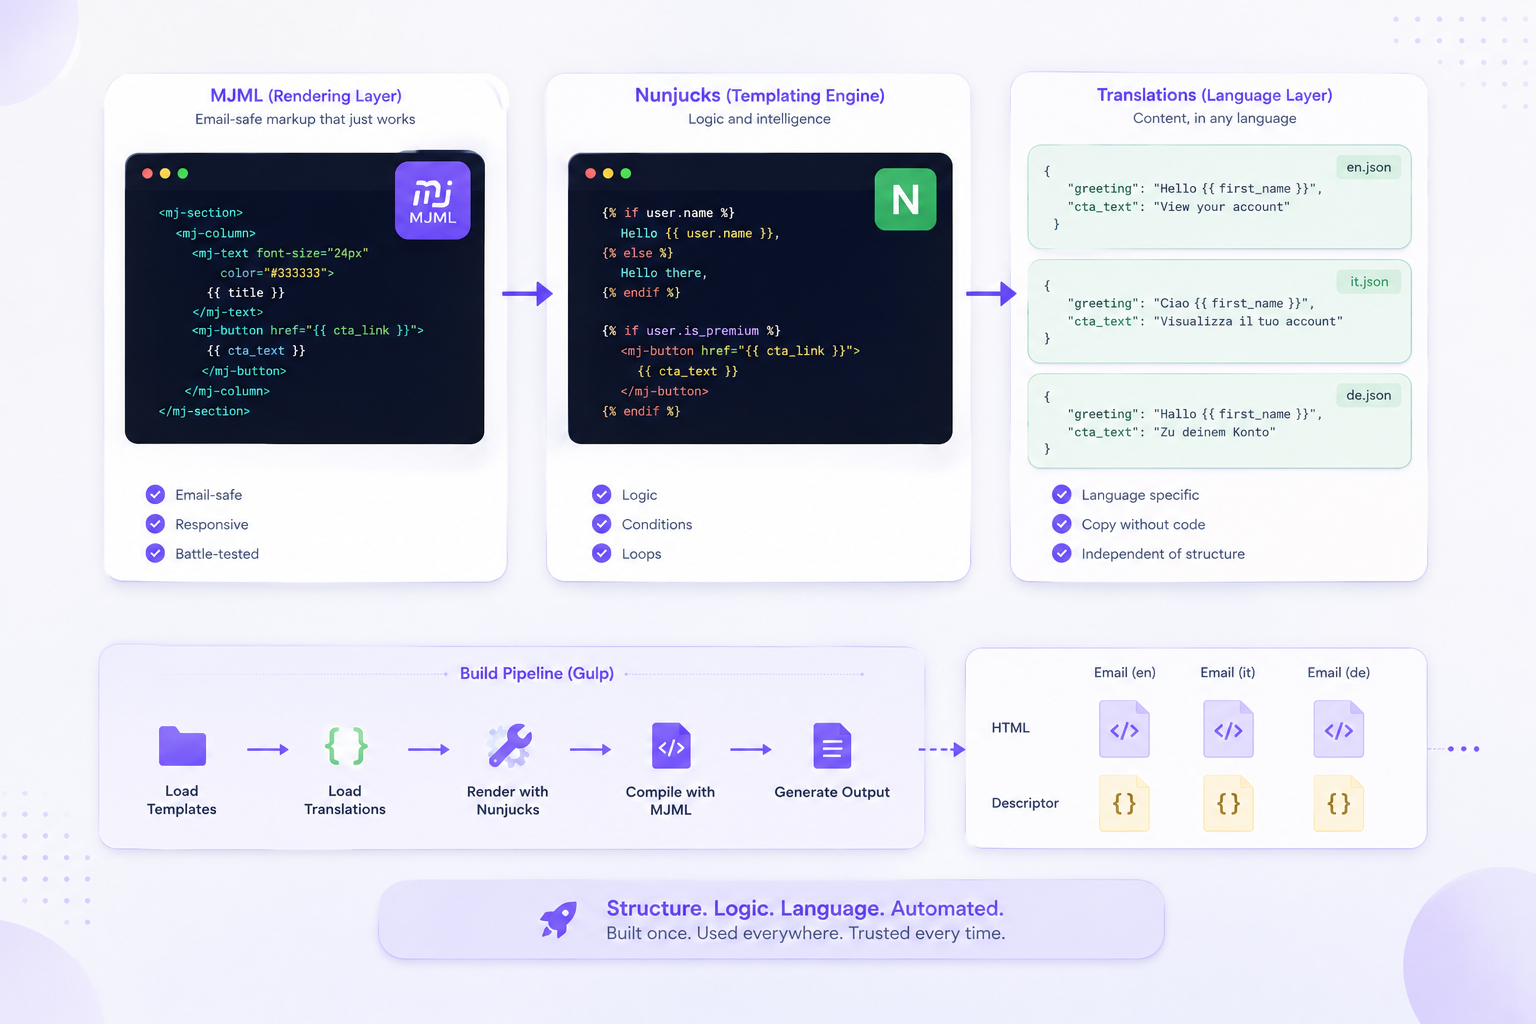Click the 'Logic and intelligence' subtitle

759,119
